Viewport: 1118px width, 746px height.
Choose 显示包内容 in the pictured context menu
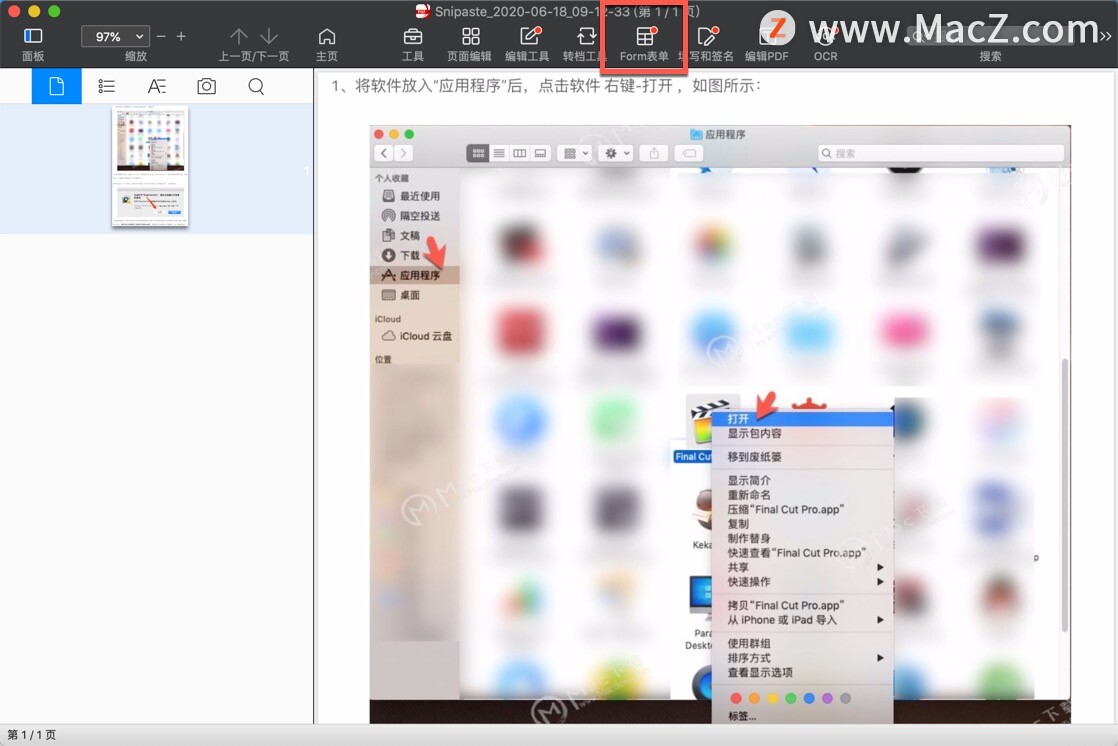click(x=803, y=434)
